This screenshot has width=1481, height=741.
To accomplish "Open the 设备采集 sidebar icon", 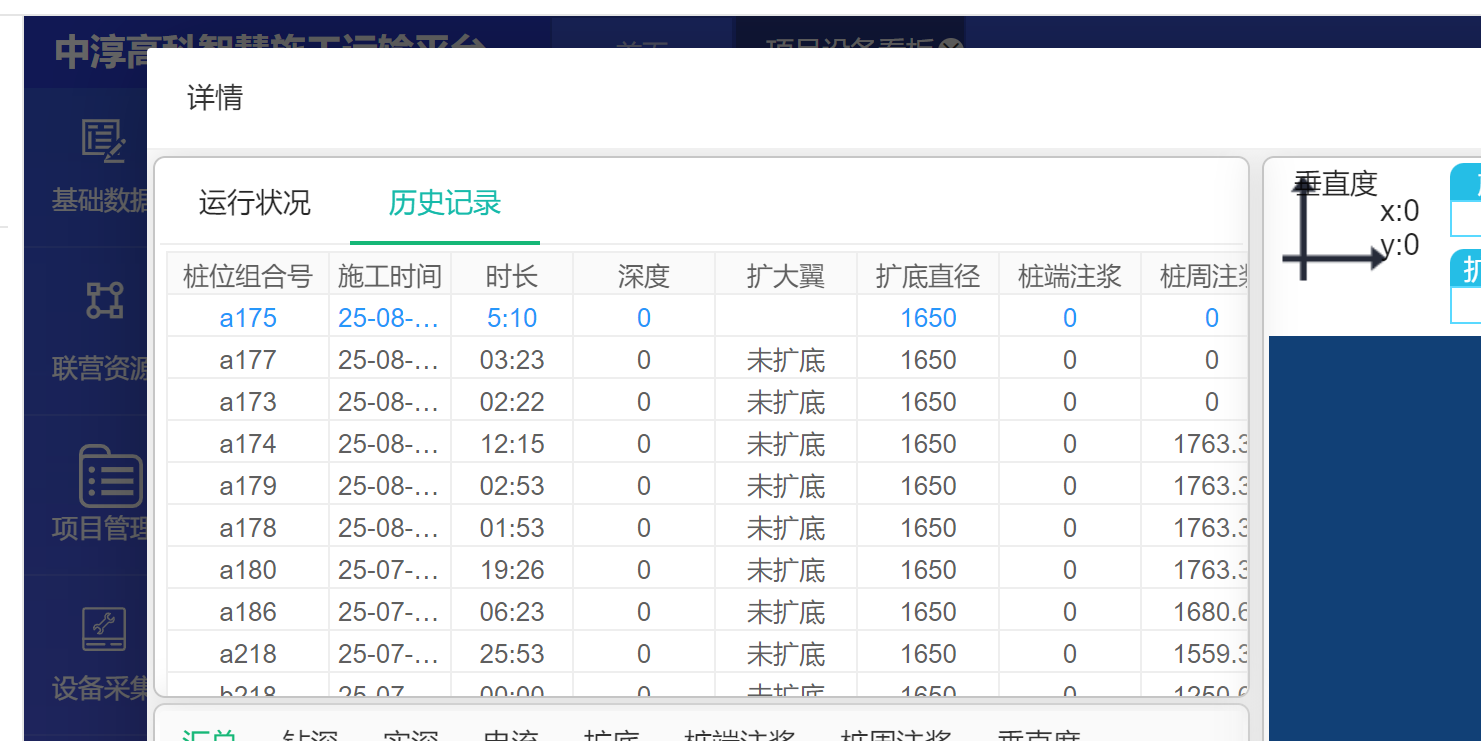I will click(103, 630).
